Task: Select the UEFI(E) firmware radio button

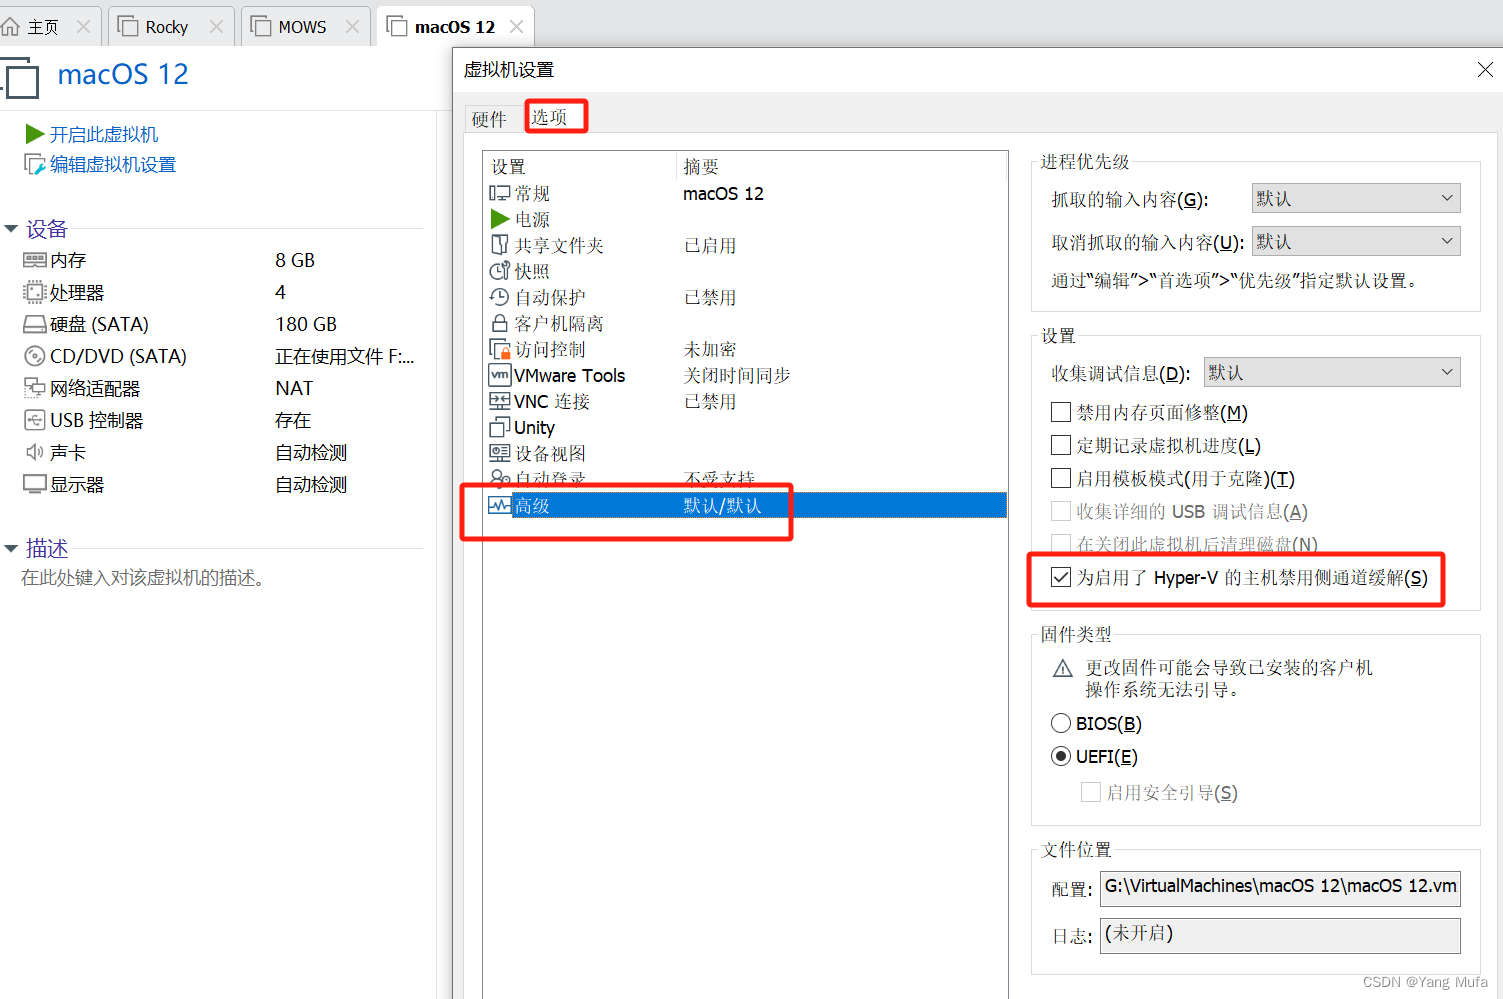Action: (x=1061, y=756)
